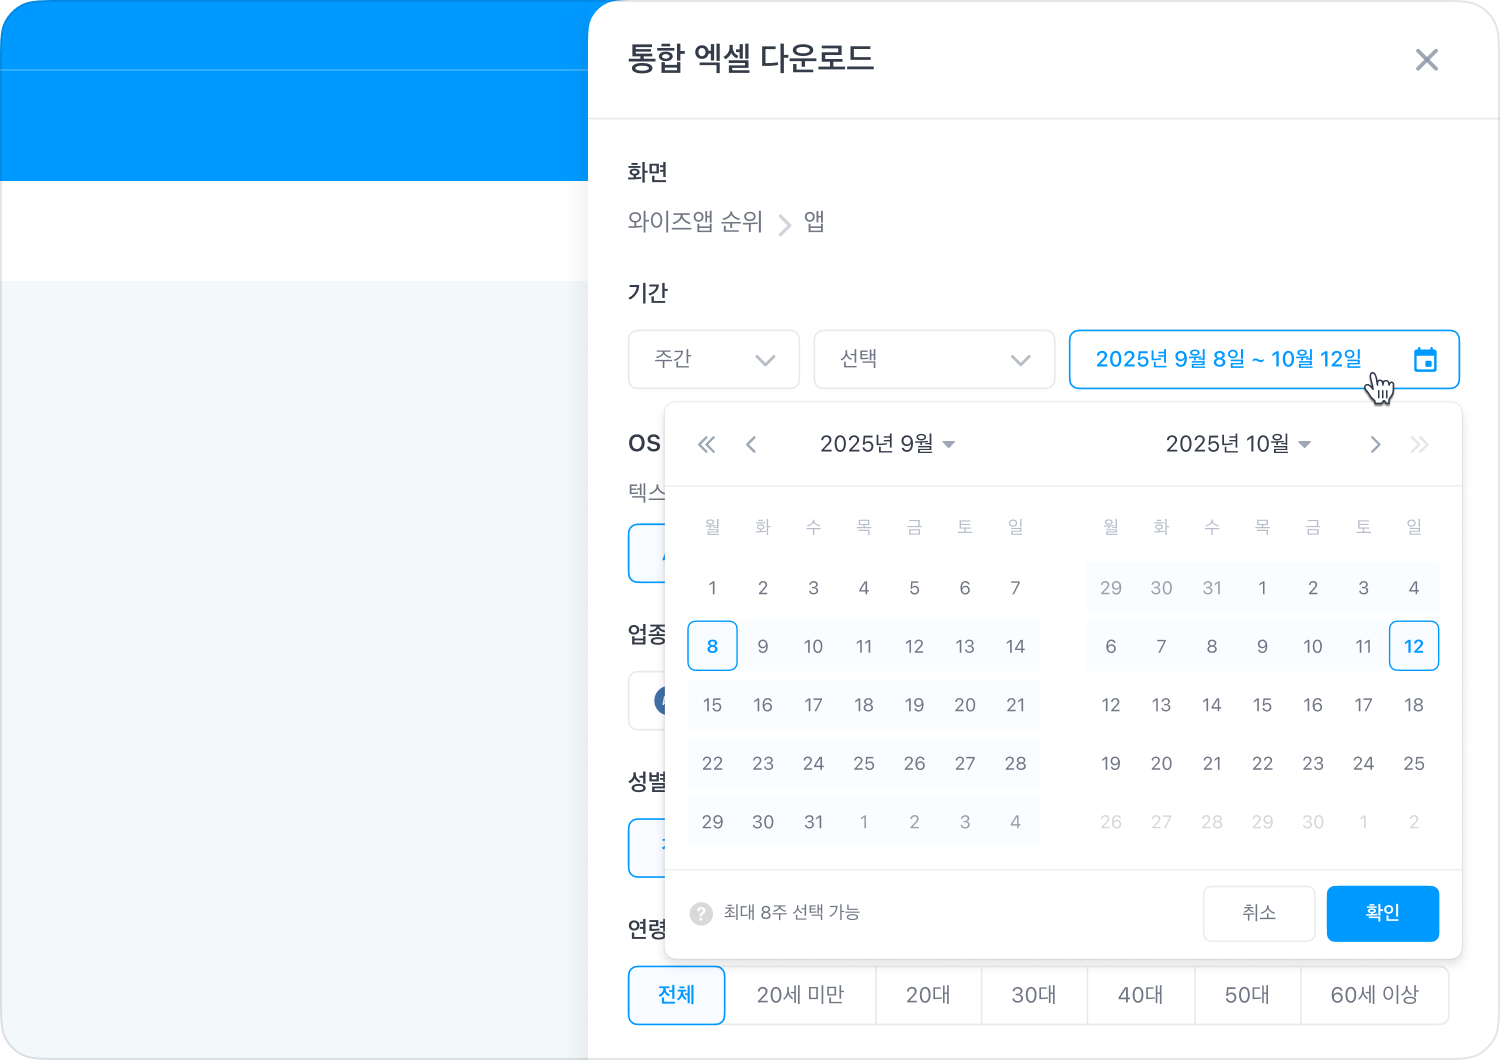The image size is (1500, 1060).
Task: Select the 20대 age option
Action: [928, 995]
